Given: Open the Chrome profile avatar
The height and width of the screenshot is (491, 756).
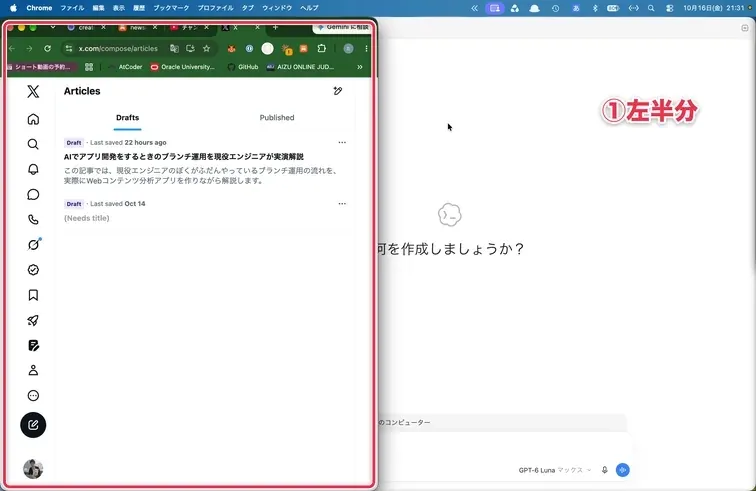Looking at the screenshot, I should click(x=348, y=48).
